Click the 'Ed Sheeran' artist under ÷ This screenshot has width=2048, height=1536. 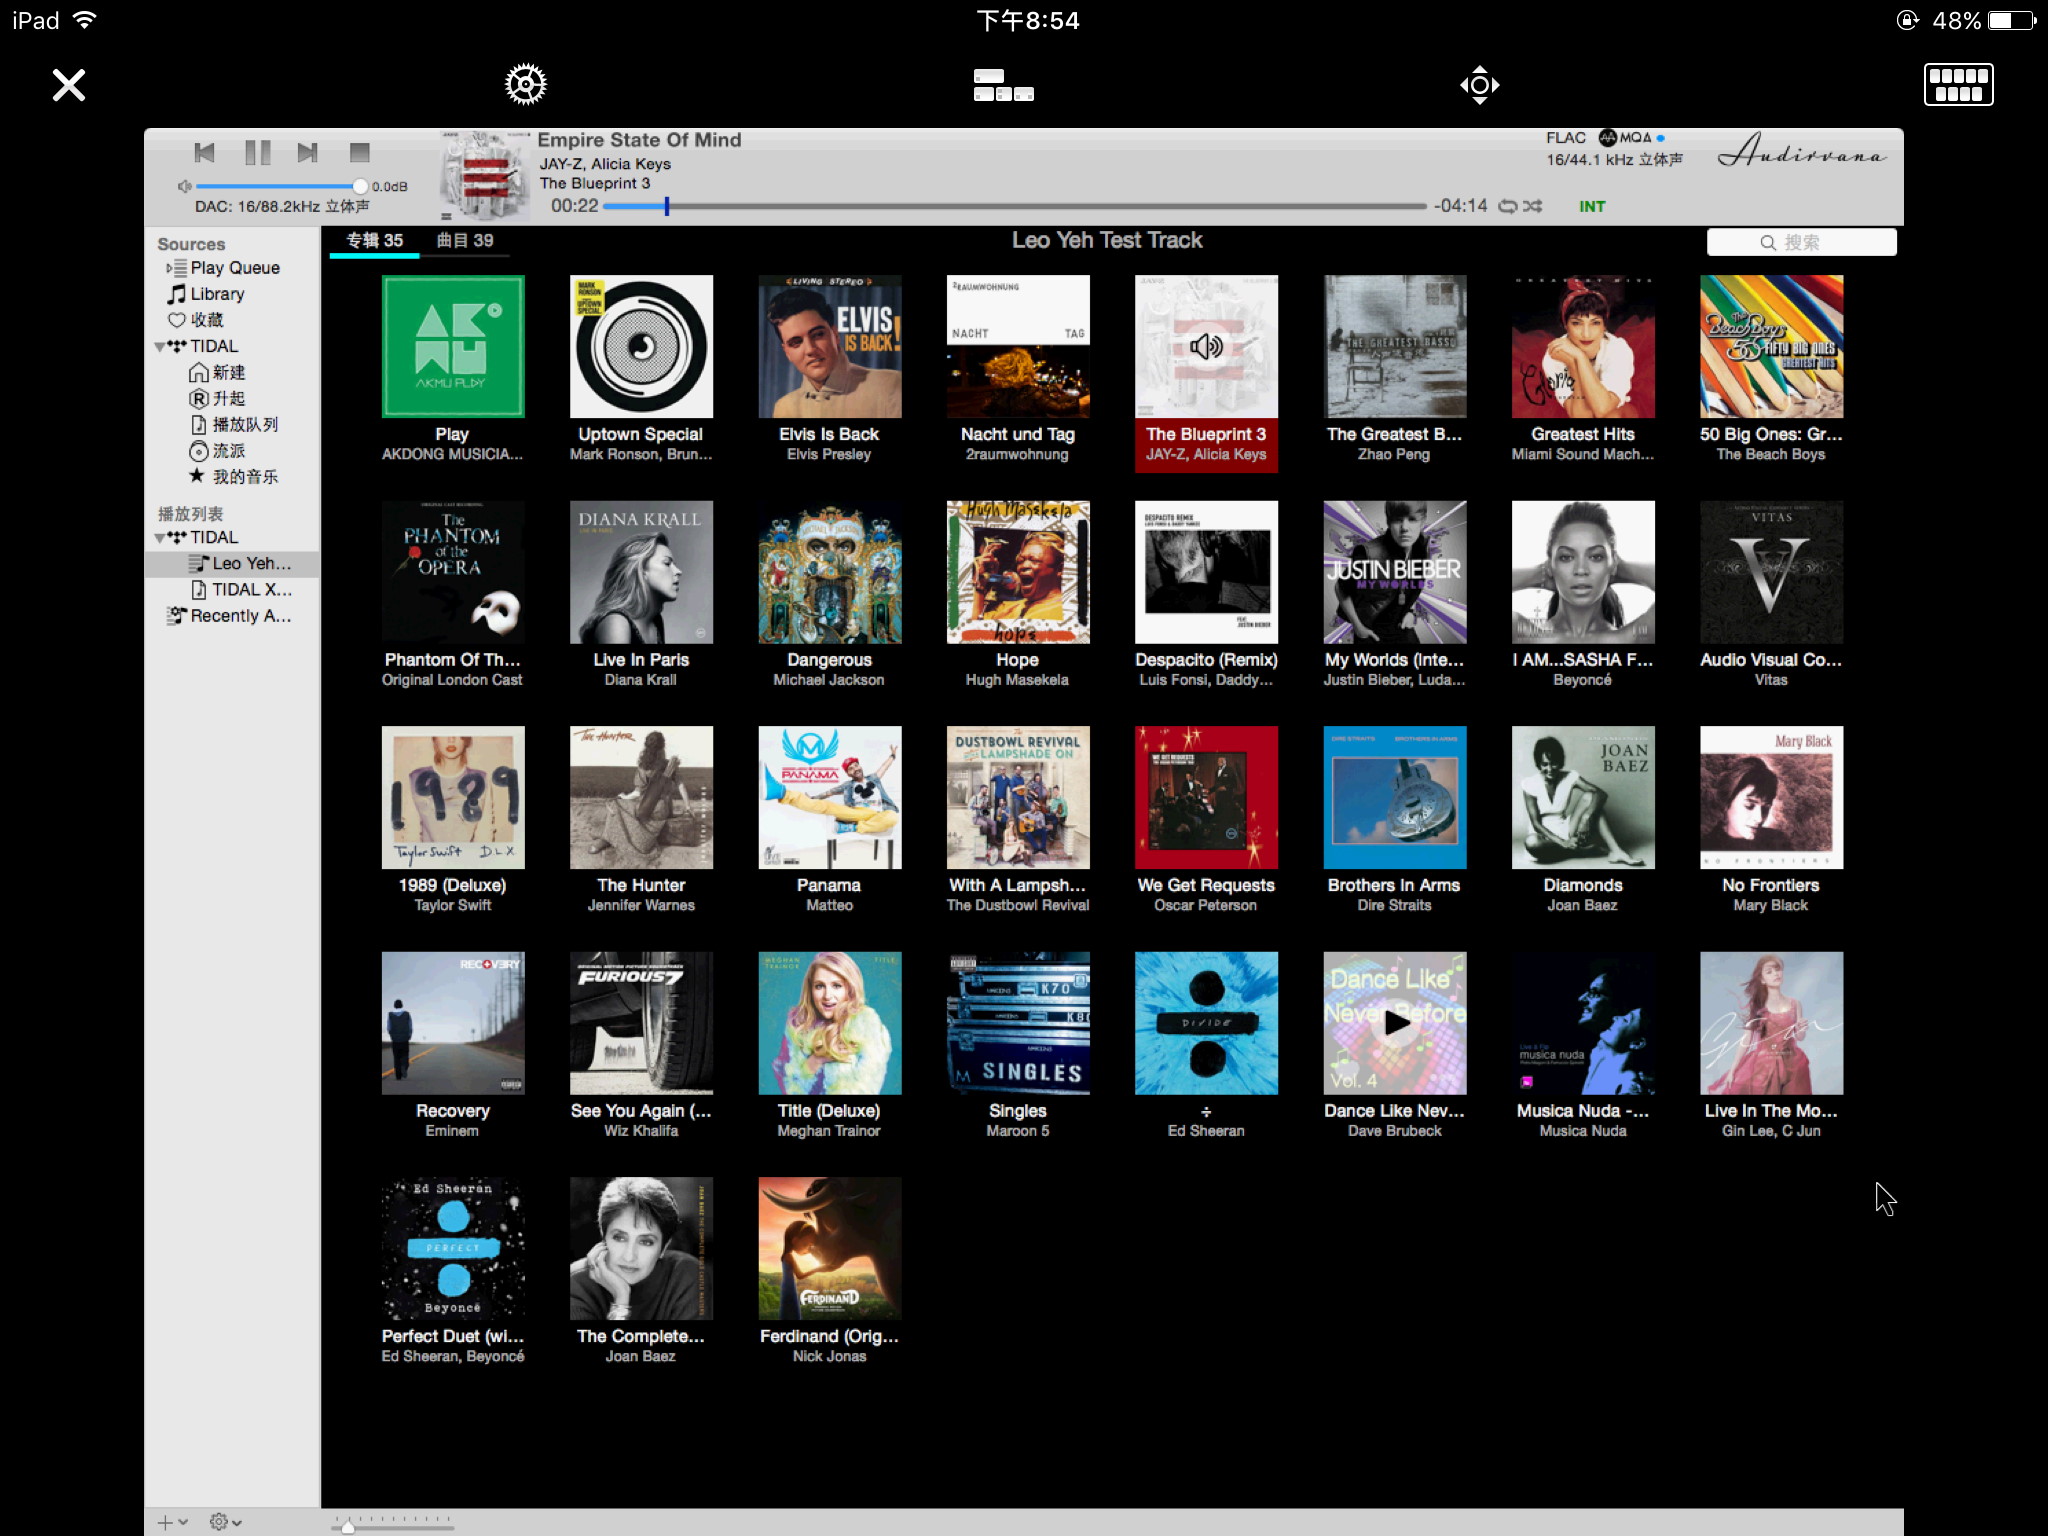click(1206, 1131)
